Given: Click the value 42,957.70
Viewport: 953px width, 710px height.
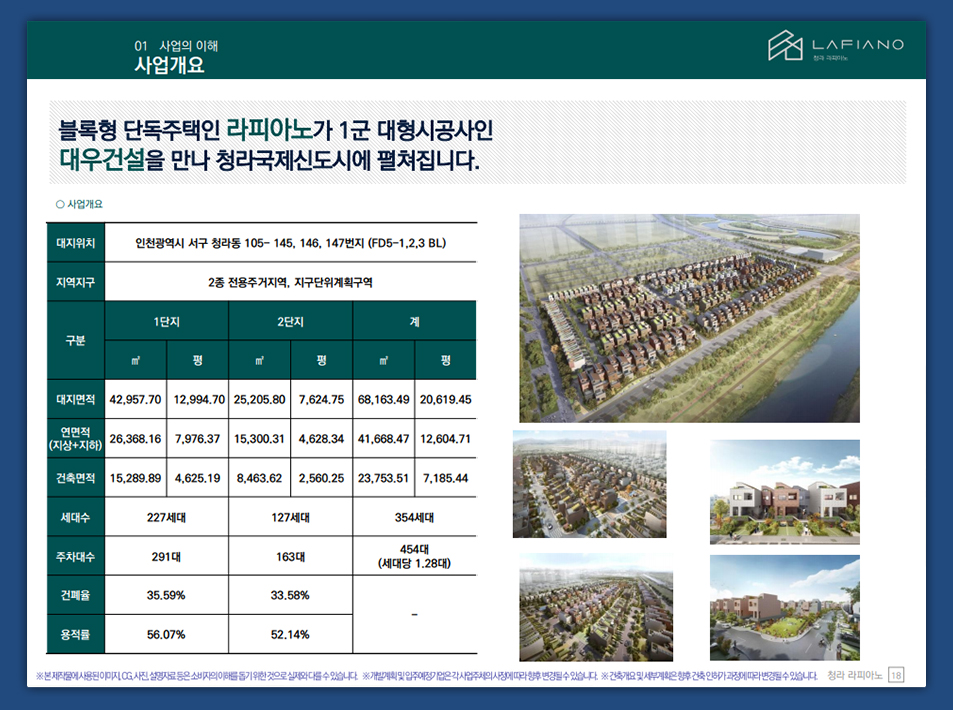Looking at the screenshot, I should point(136,399).
